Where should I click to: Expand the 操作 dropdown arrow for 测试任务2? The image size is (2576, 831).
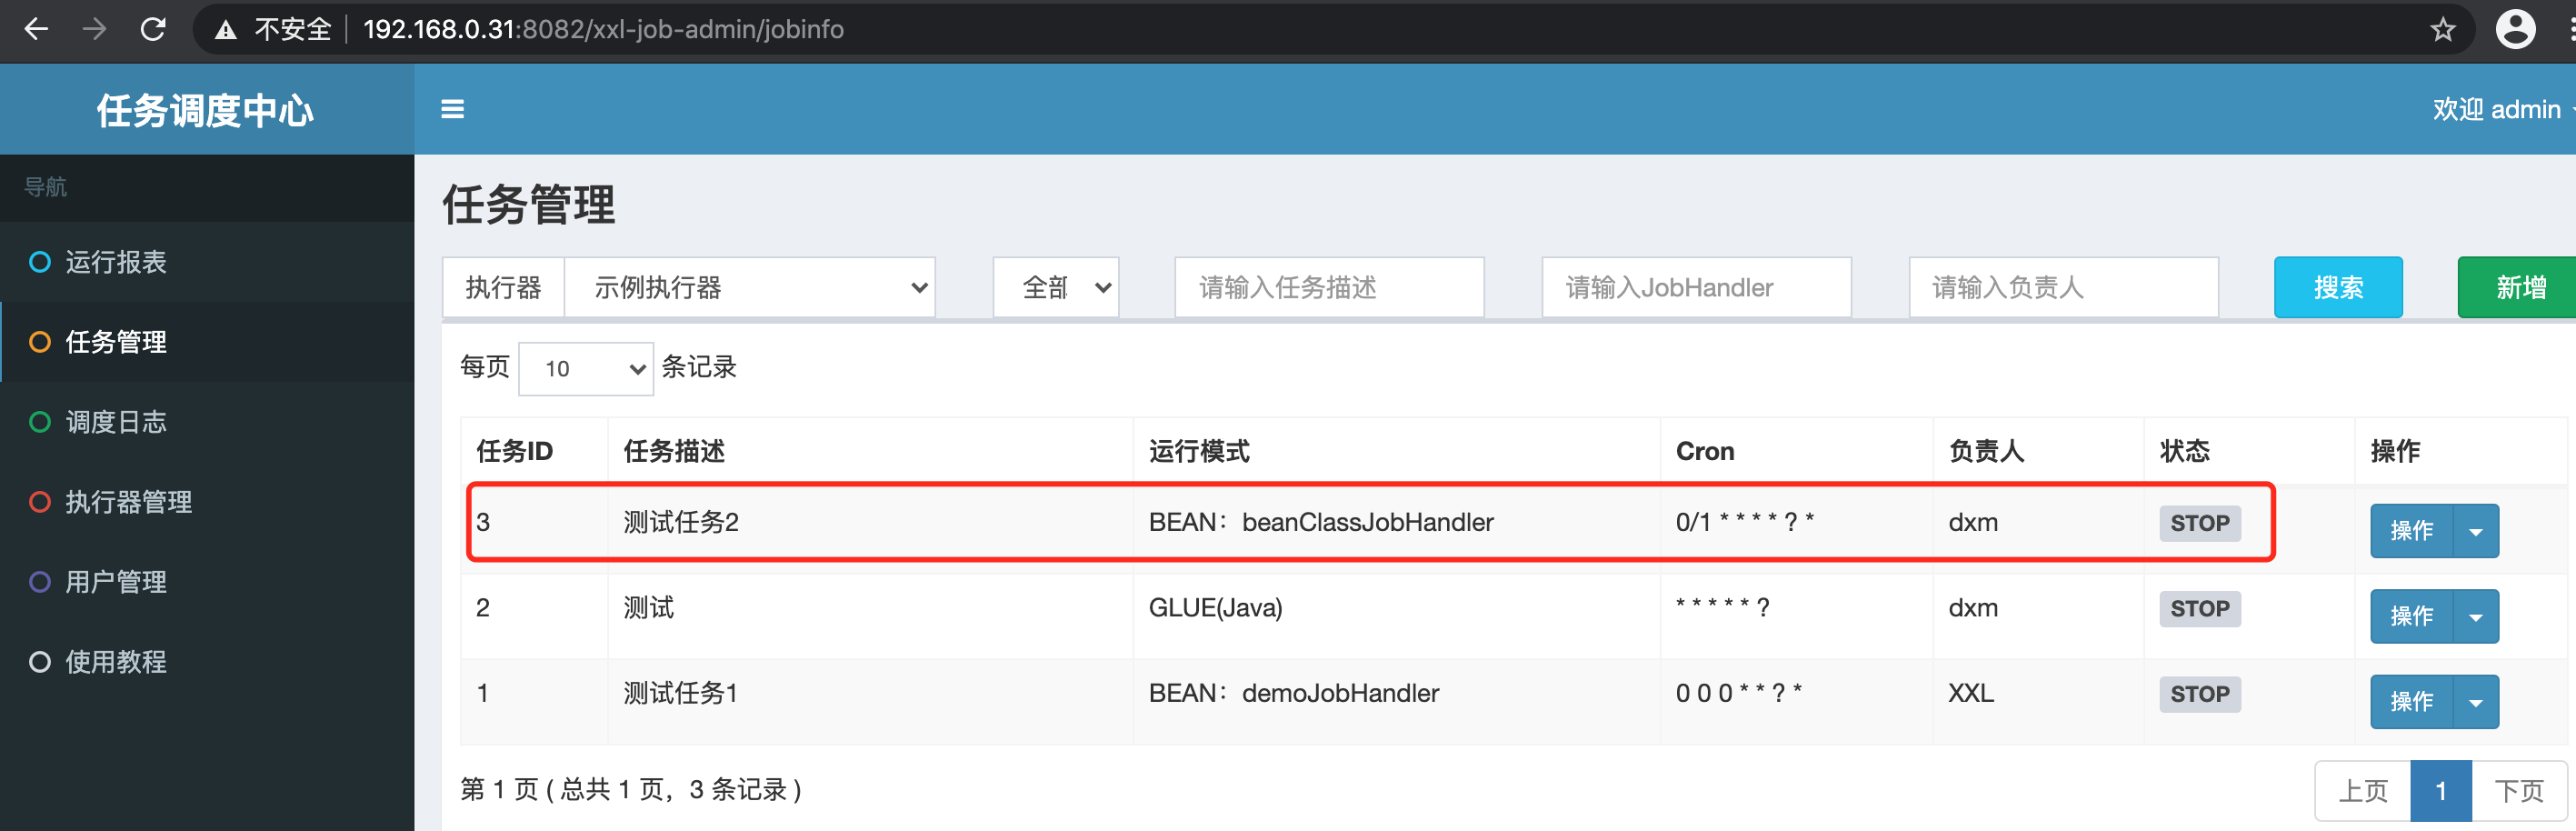tap(2476, 531)
